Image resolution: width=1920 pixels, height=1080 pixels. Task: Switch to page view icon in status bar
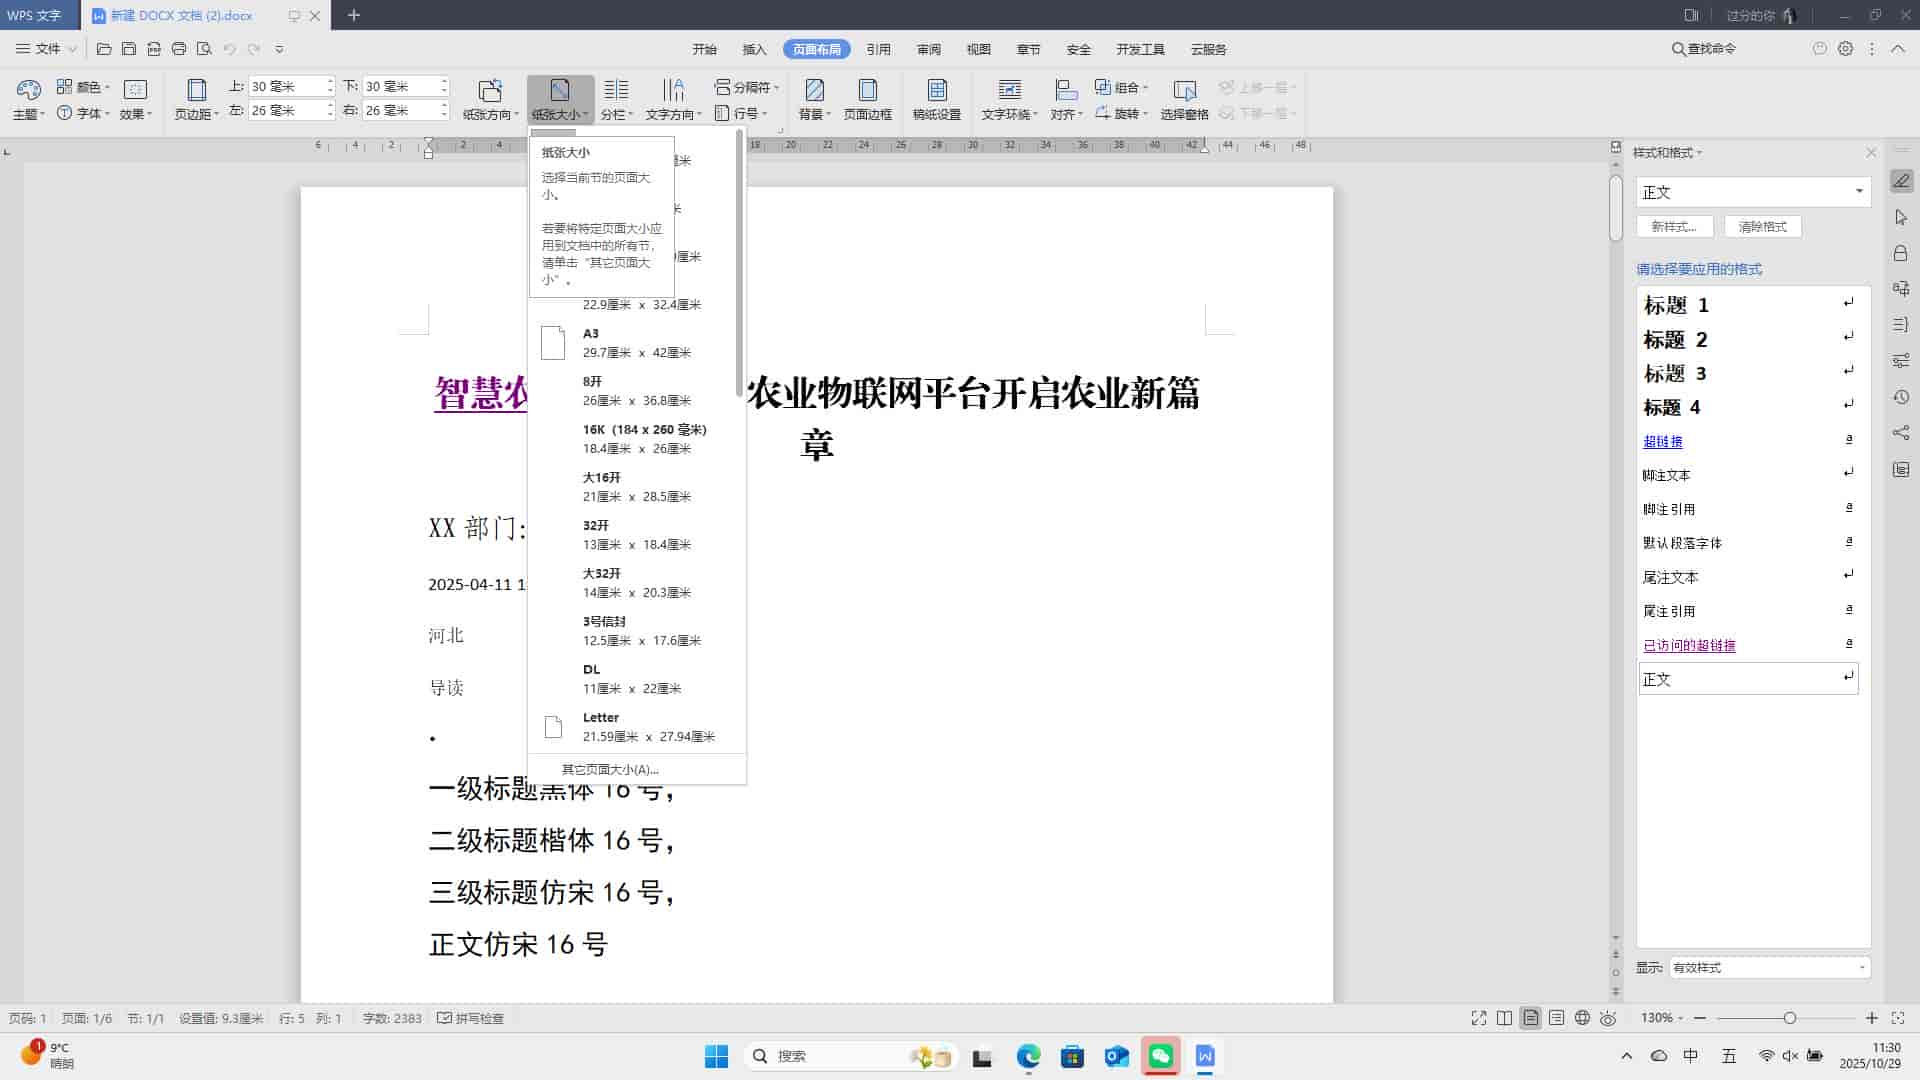1531,1018
